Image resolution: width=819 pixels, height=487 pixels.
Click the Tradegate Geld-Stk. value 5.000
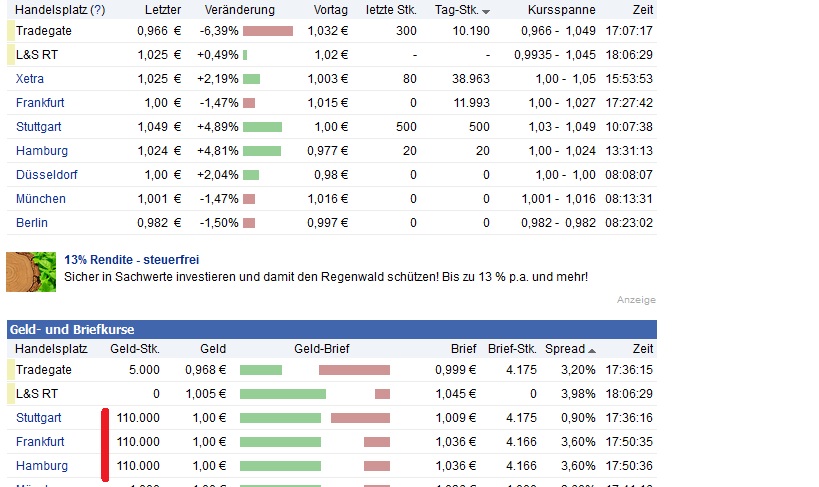click(144, 370)
